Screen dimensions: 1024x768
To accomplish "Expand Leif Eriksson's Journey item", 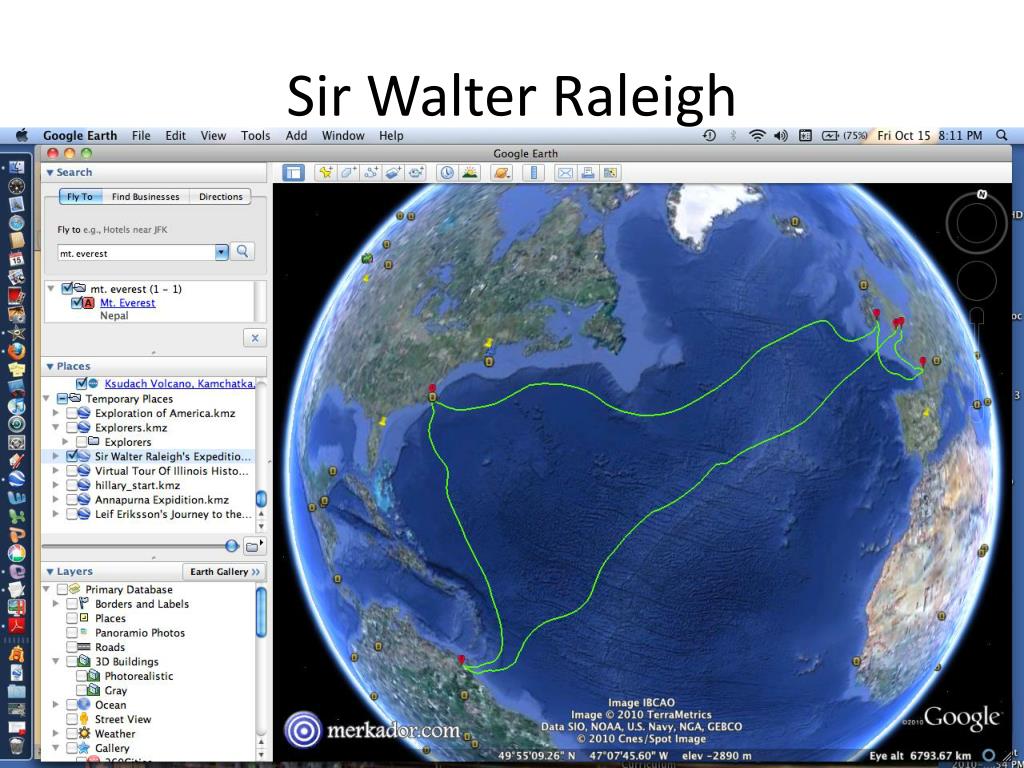I will [x=56, y=514].
